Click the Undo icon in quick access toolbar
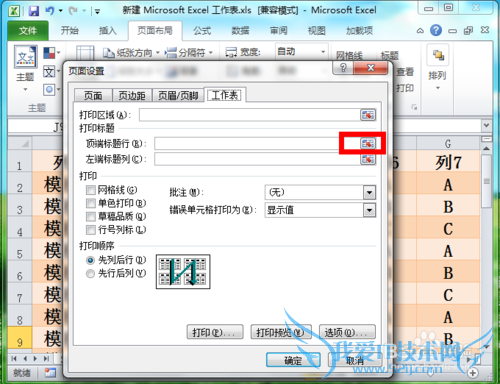The width and height of the screenshot is (500, 384). (x=50, y=11)
